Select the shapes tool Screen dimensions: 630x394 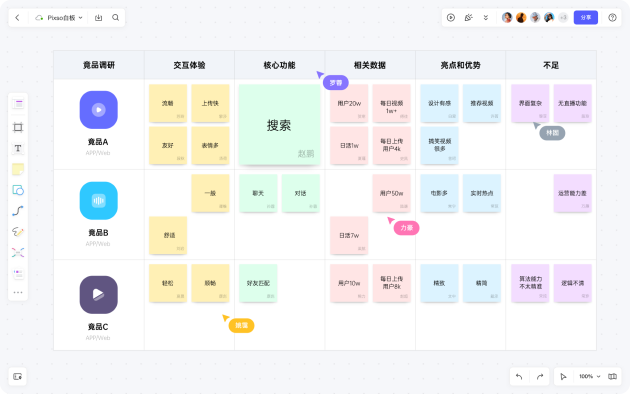[x=18, y=190]
